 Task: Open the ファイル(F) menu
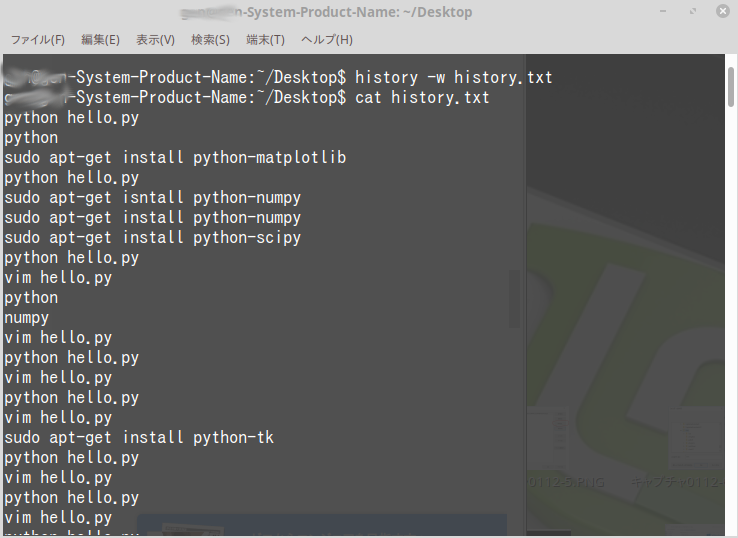(38, 40)
